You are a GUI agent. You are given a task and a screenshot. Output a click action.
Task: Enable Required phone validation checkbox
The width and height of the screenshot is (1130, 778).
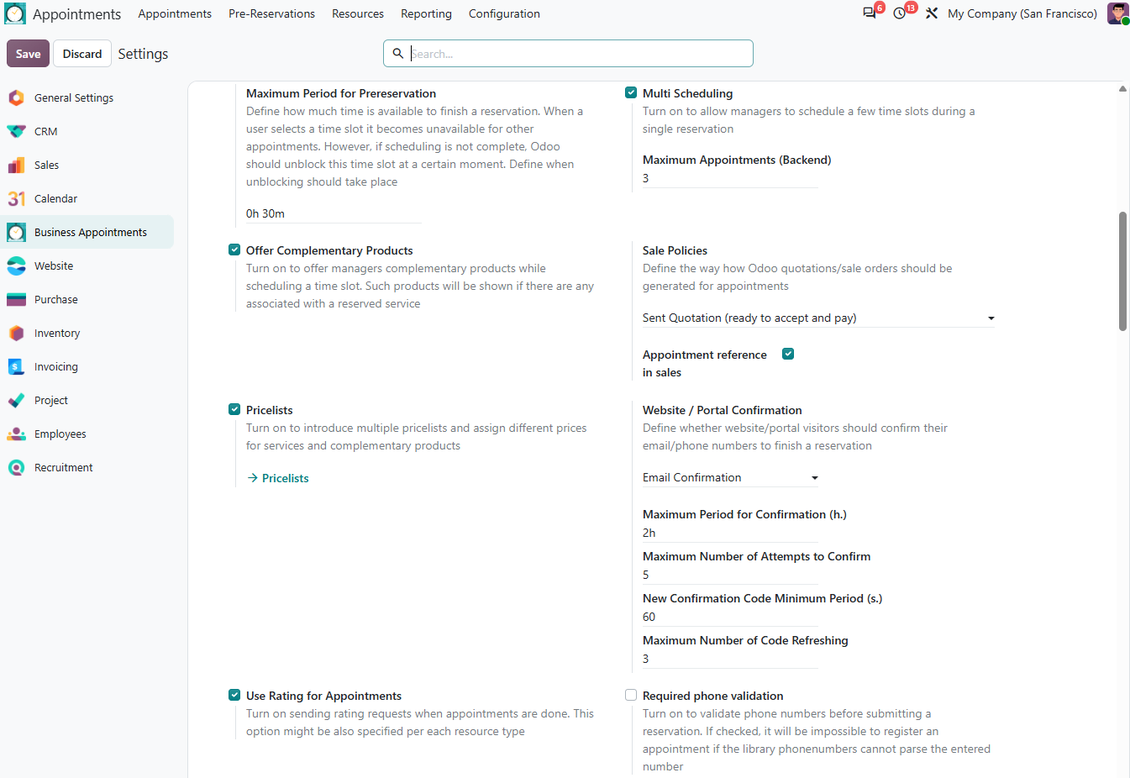(631, 695)
